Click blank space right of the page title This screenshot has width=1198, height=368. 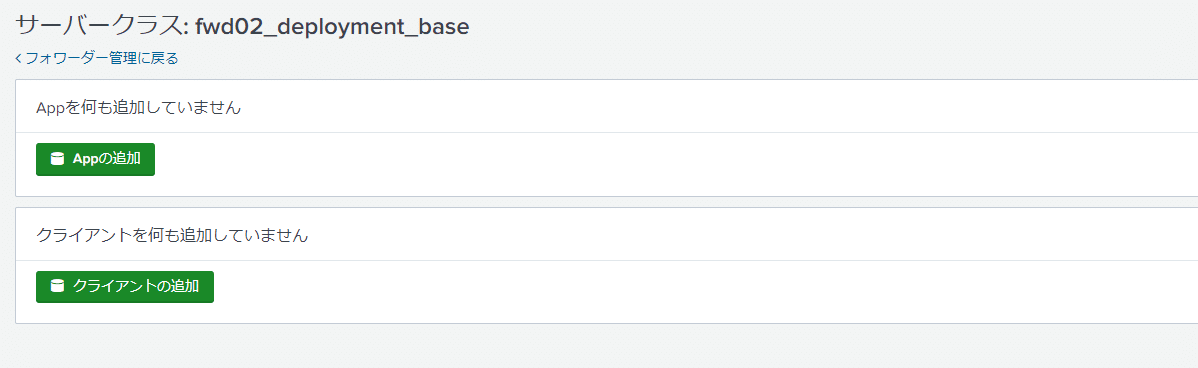[833, 26]
